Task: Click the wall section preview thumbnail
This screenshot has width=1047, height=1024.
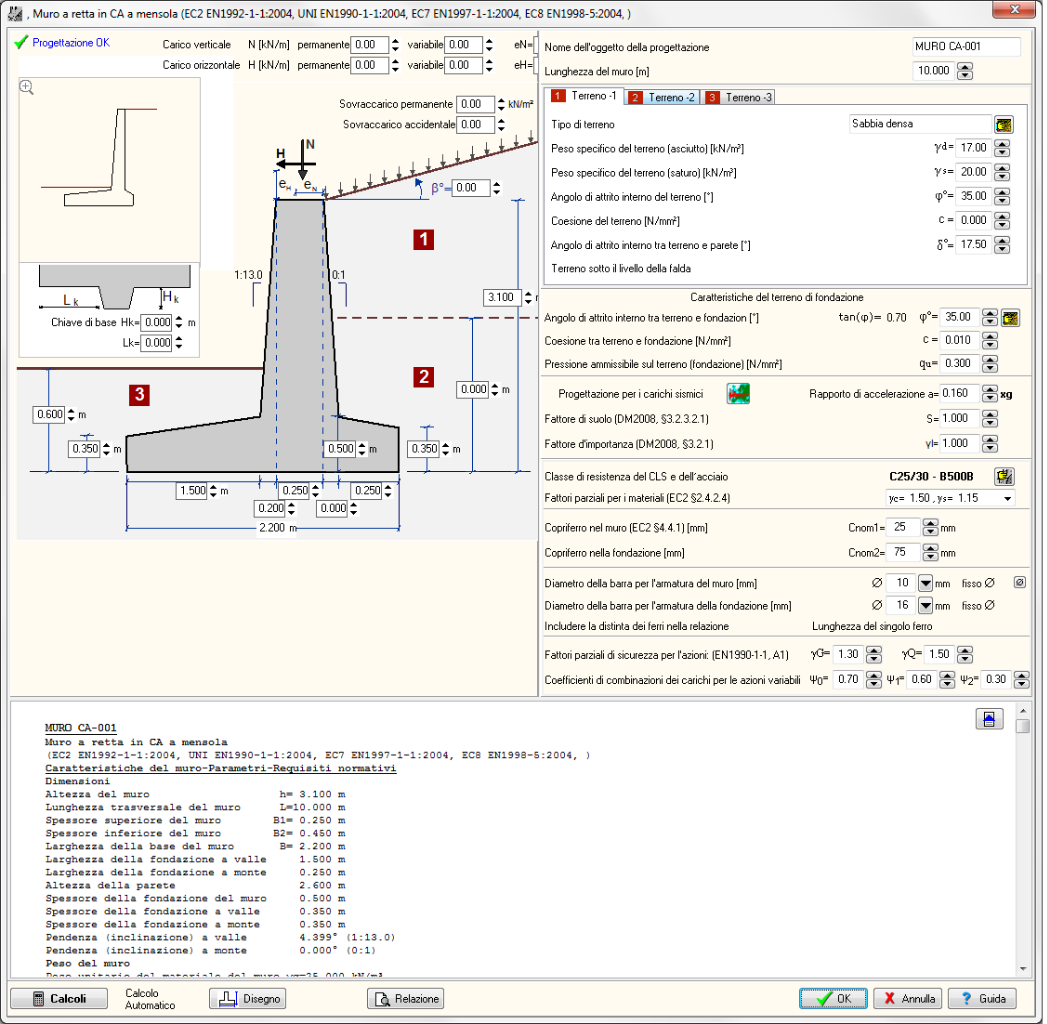Action: click(110, 170)
